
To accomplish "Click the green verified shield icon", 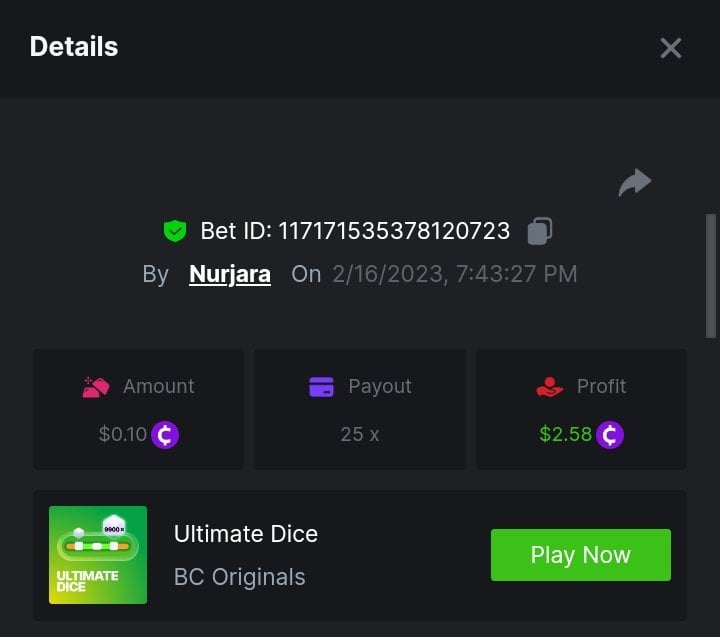I will (x=175, y=231).
